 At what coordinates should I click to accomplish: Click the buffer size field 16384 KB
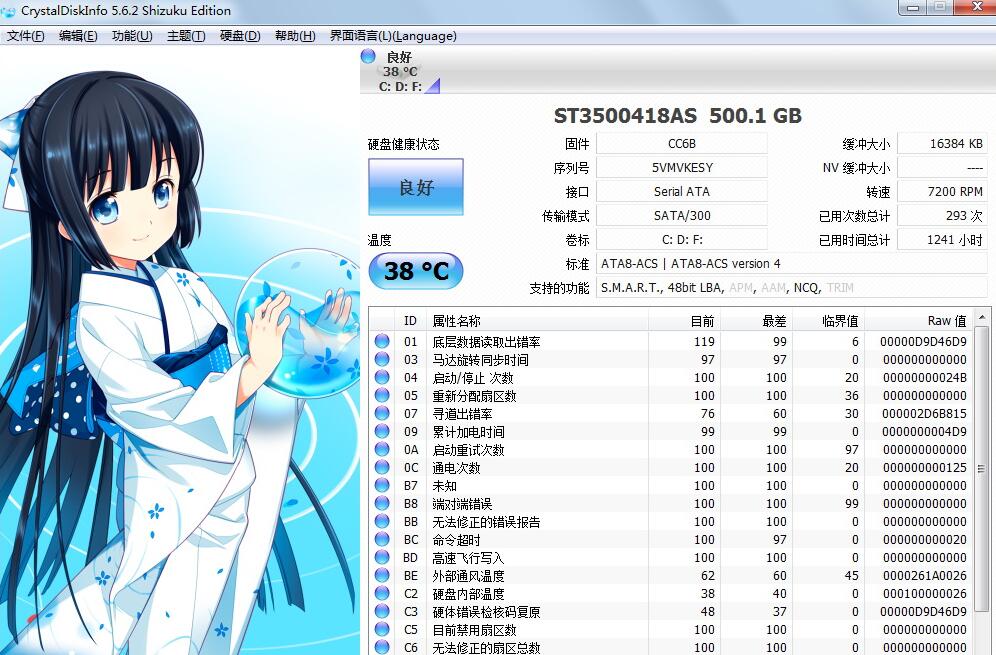942,144
